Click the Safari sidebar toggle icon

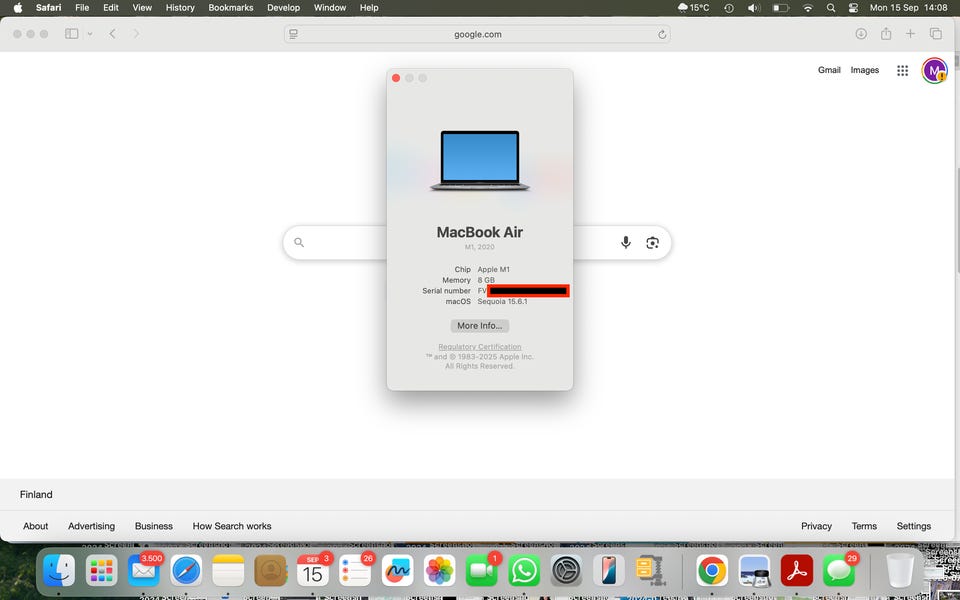click(71, 34)
